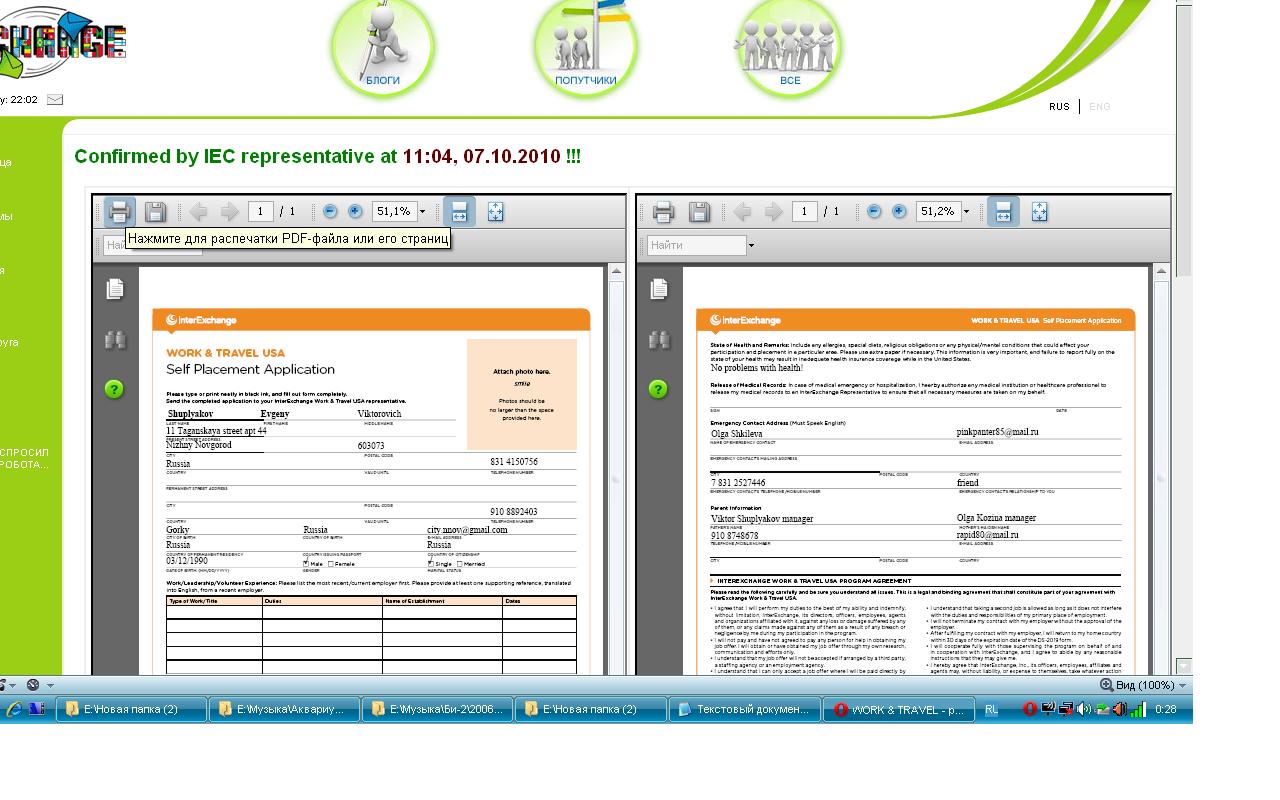Open the volume speaker tray icon
The image size is (1280, 800).
click(x=1085, y=709)
